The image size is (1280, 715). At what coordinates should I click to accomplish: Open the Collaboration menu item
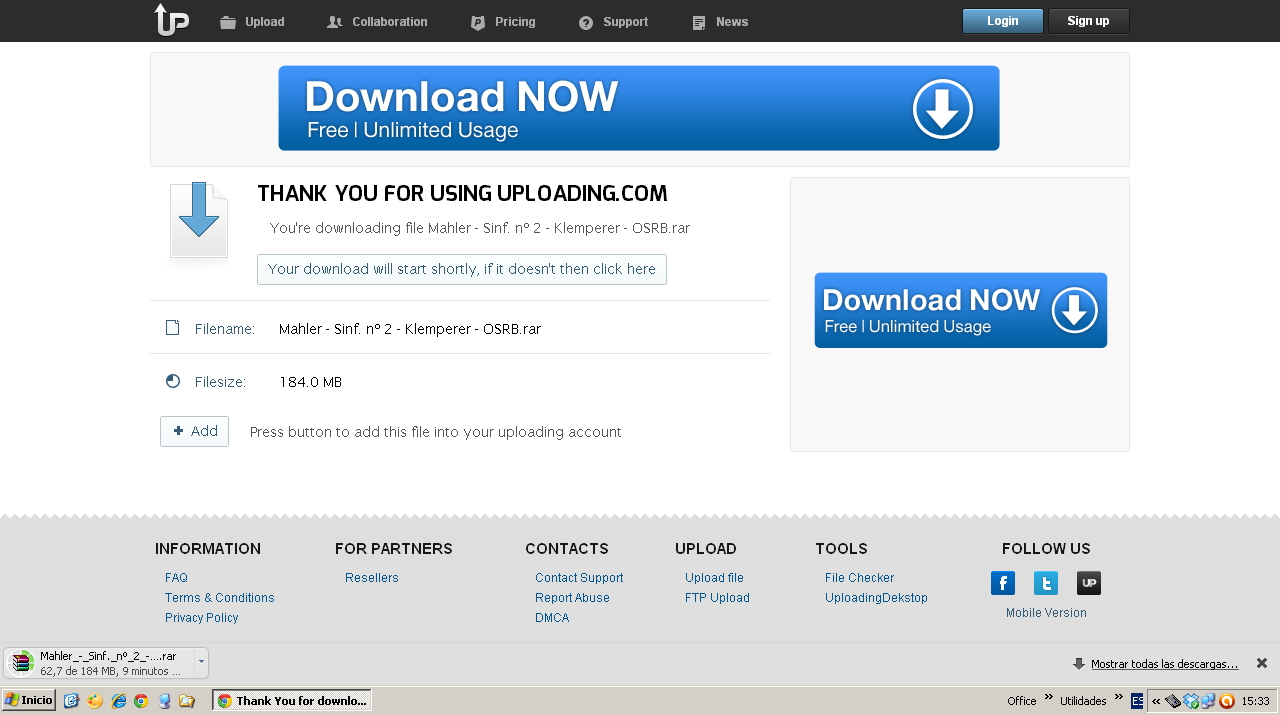tap(377, 22)
